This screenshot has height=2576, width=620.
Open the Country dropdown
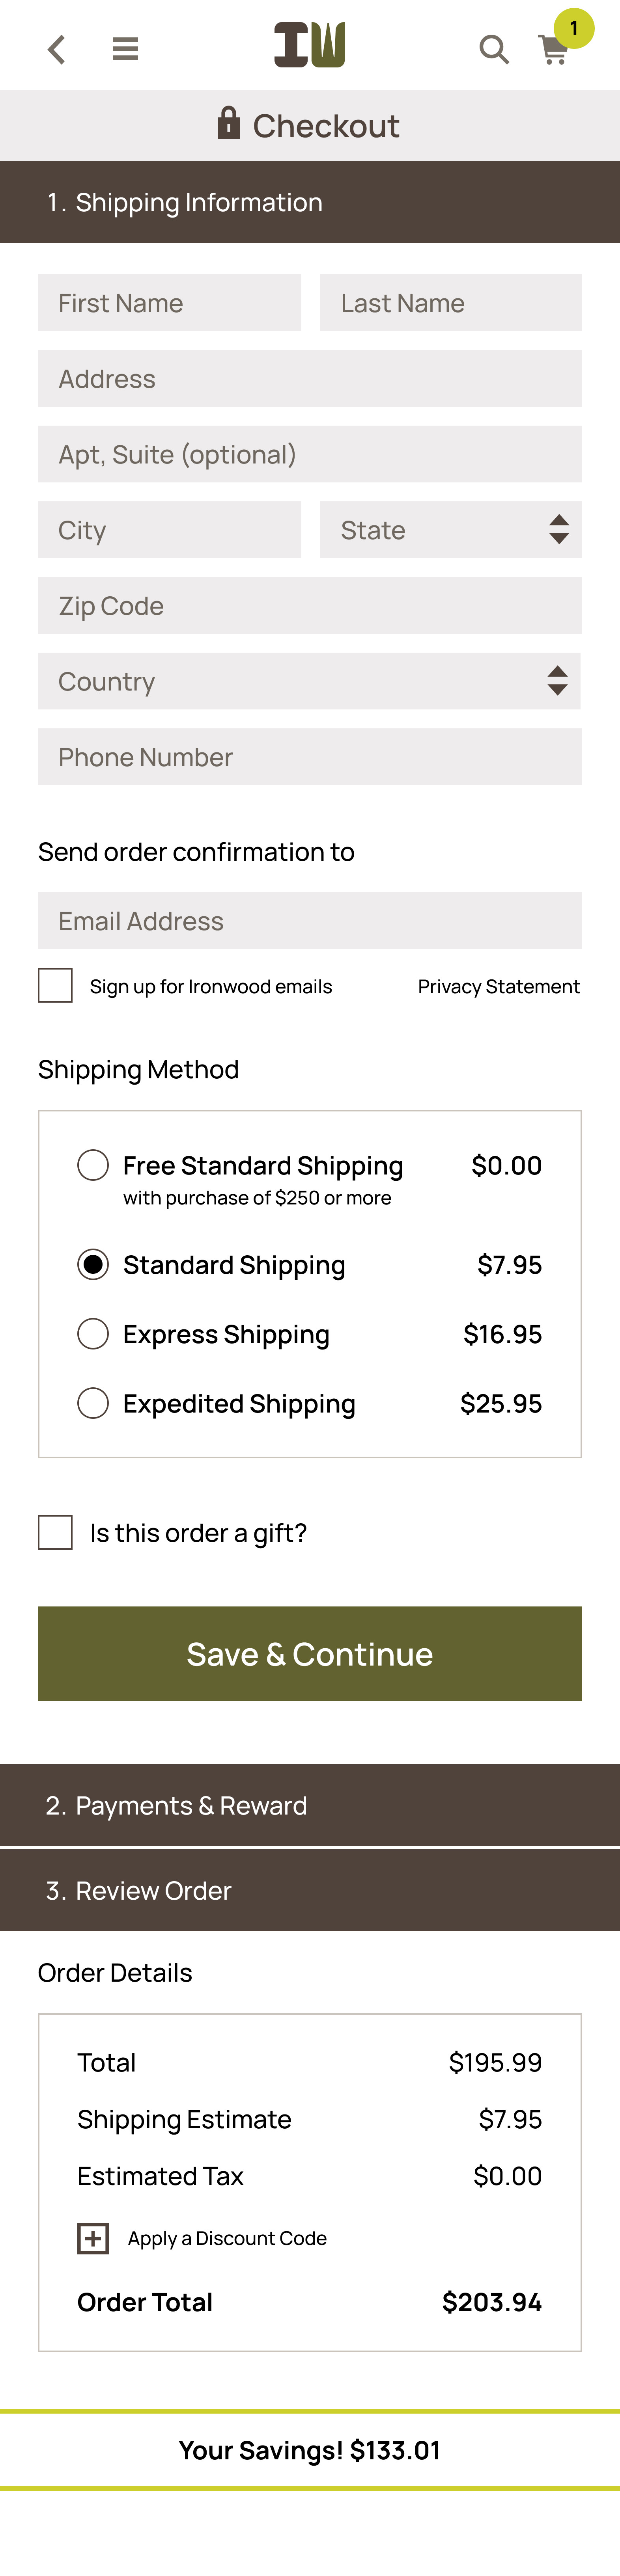click(309, 681)
